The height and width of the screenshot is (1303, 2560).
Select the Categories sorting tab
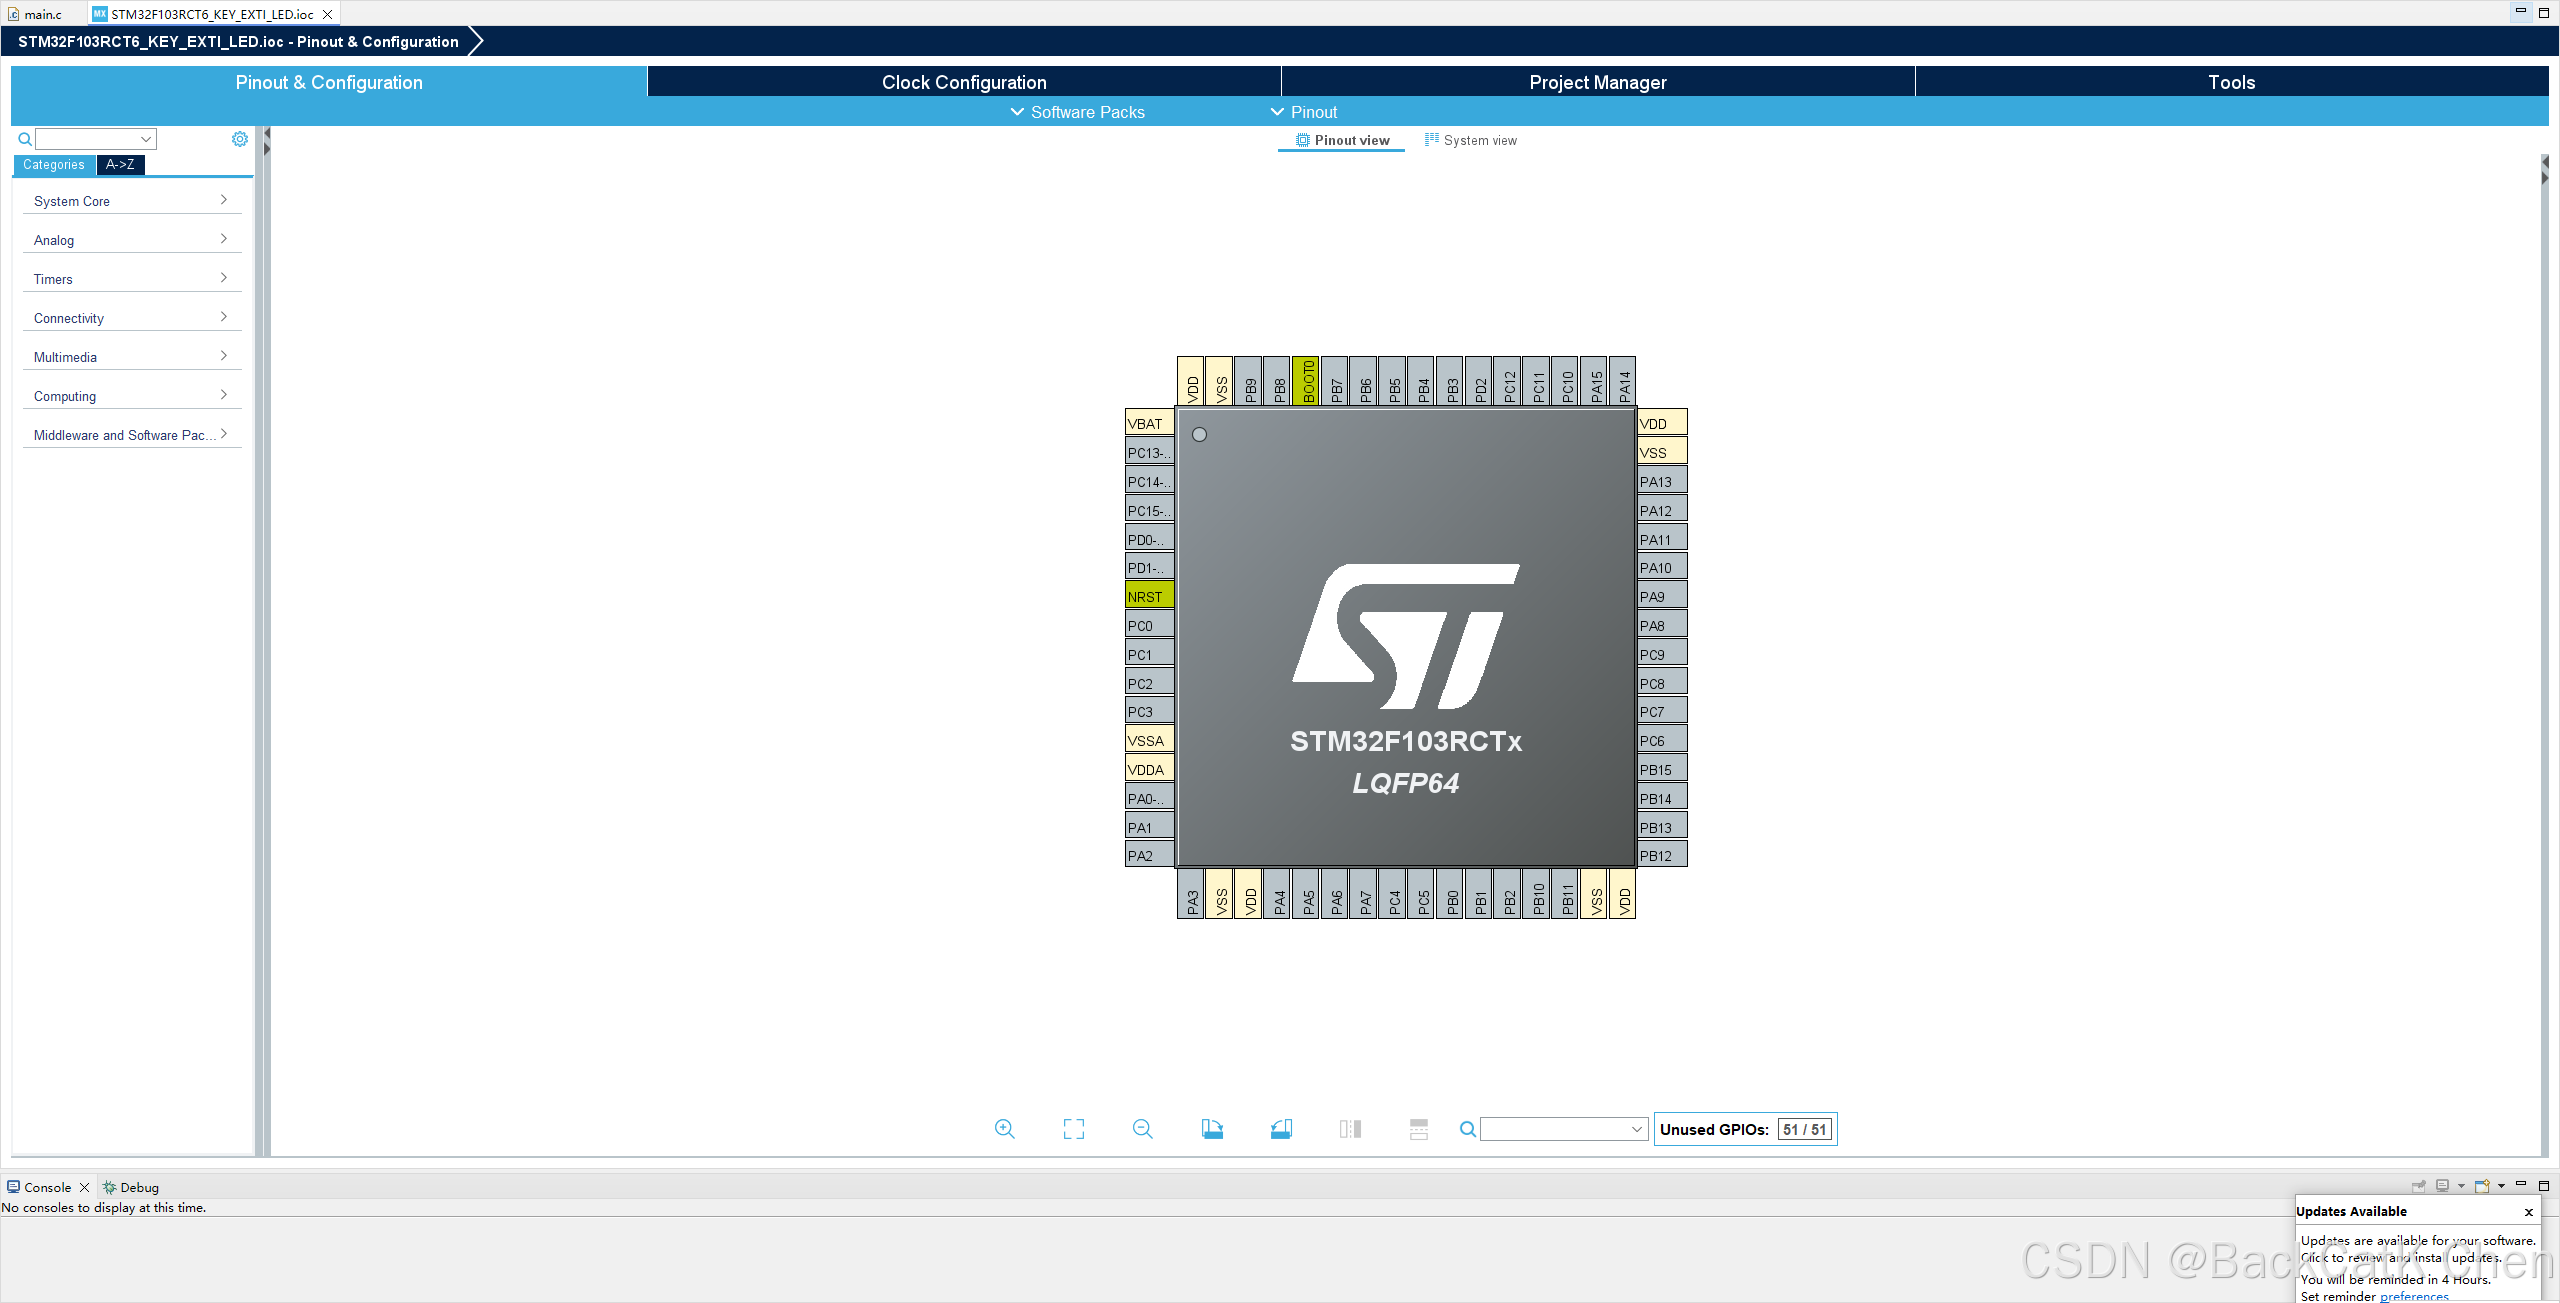54,165
